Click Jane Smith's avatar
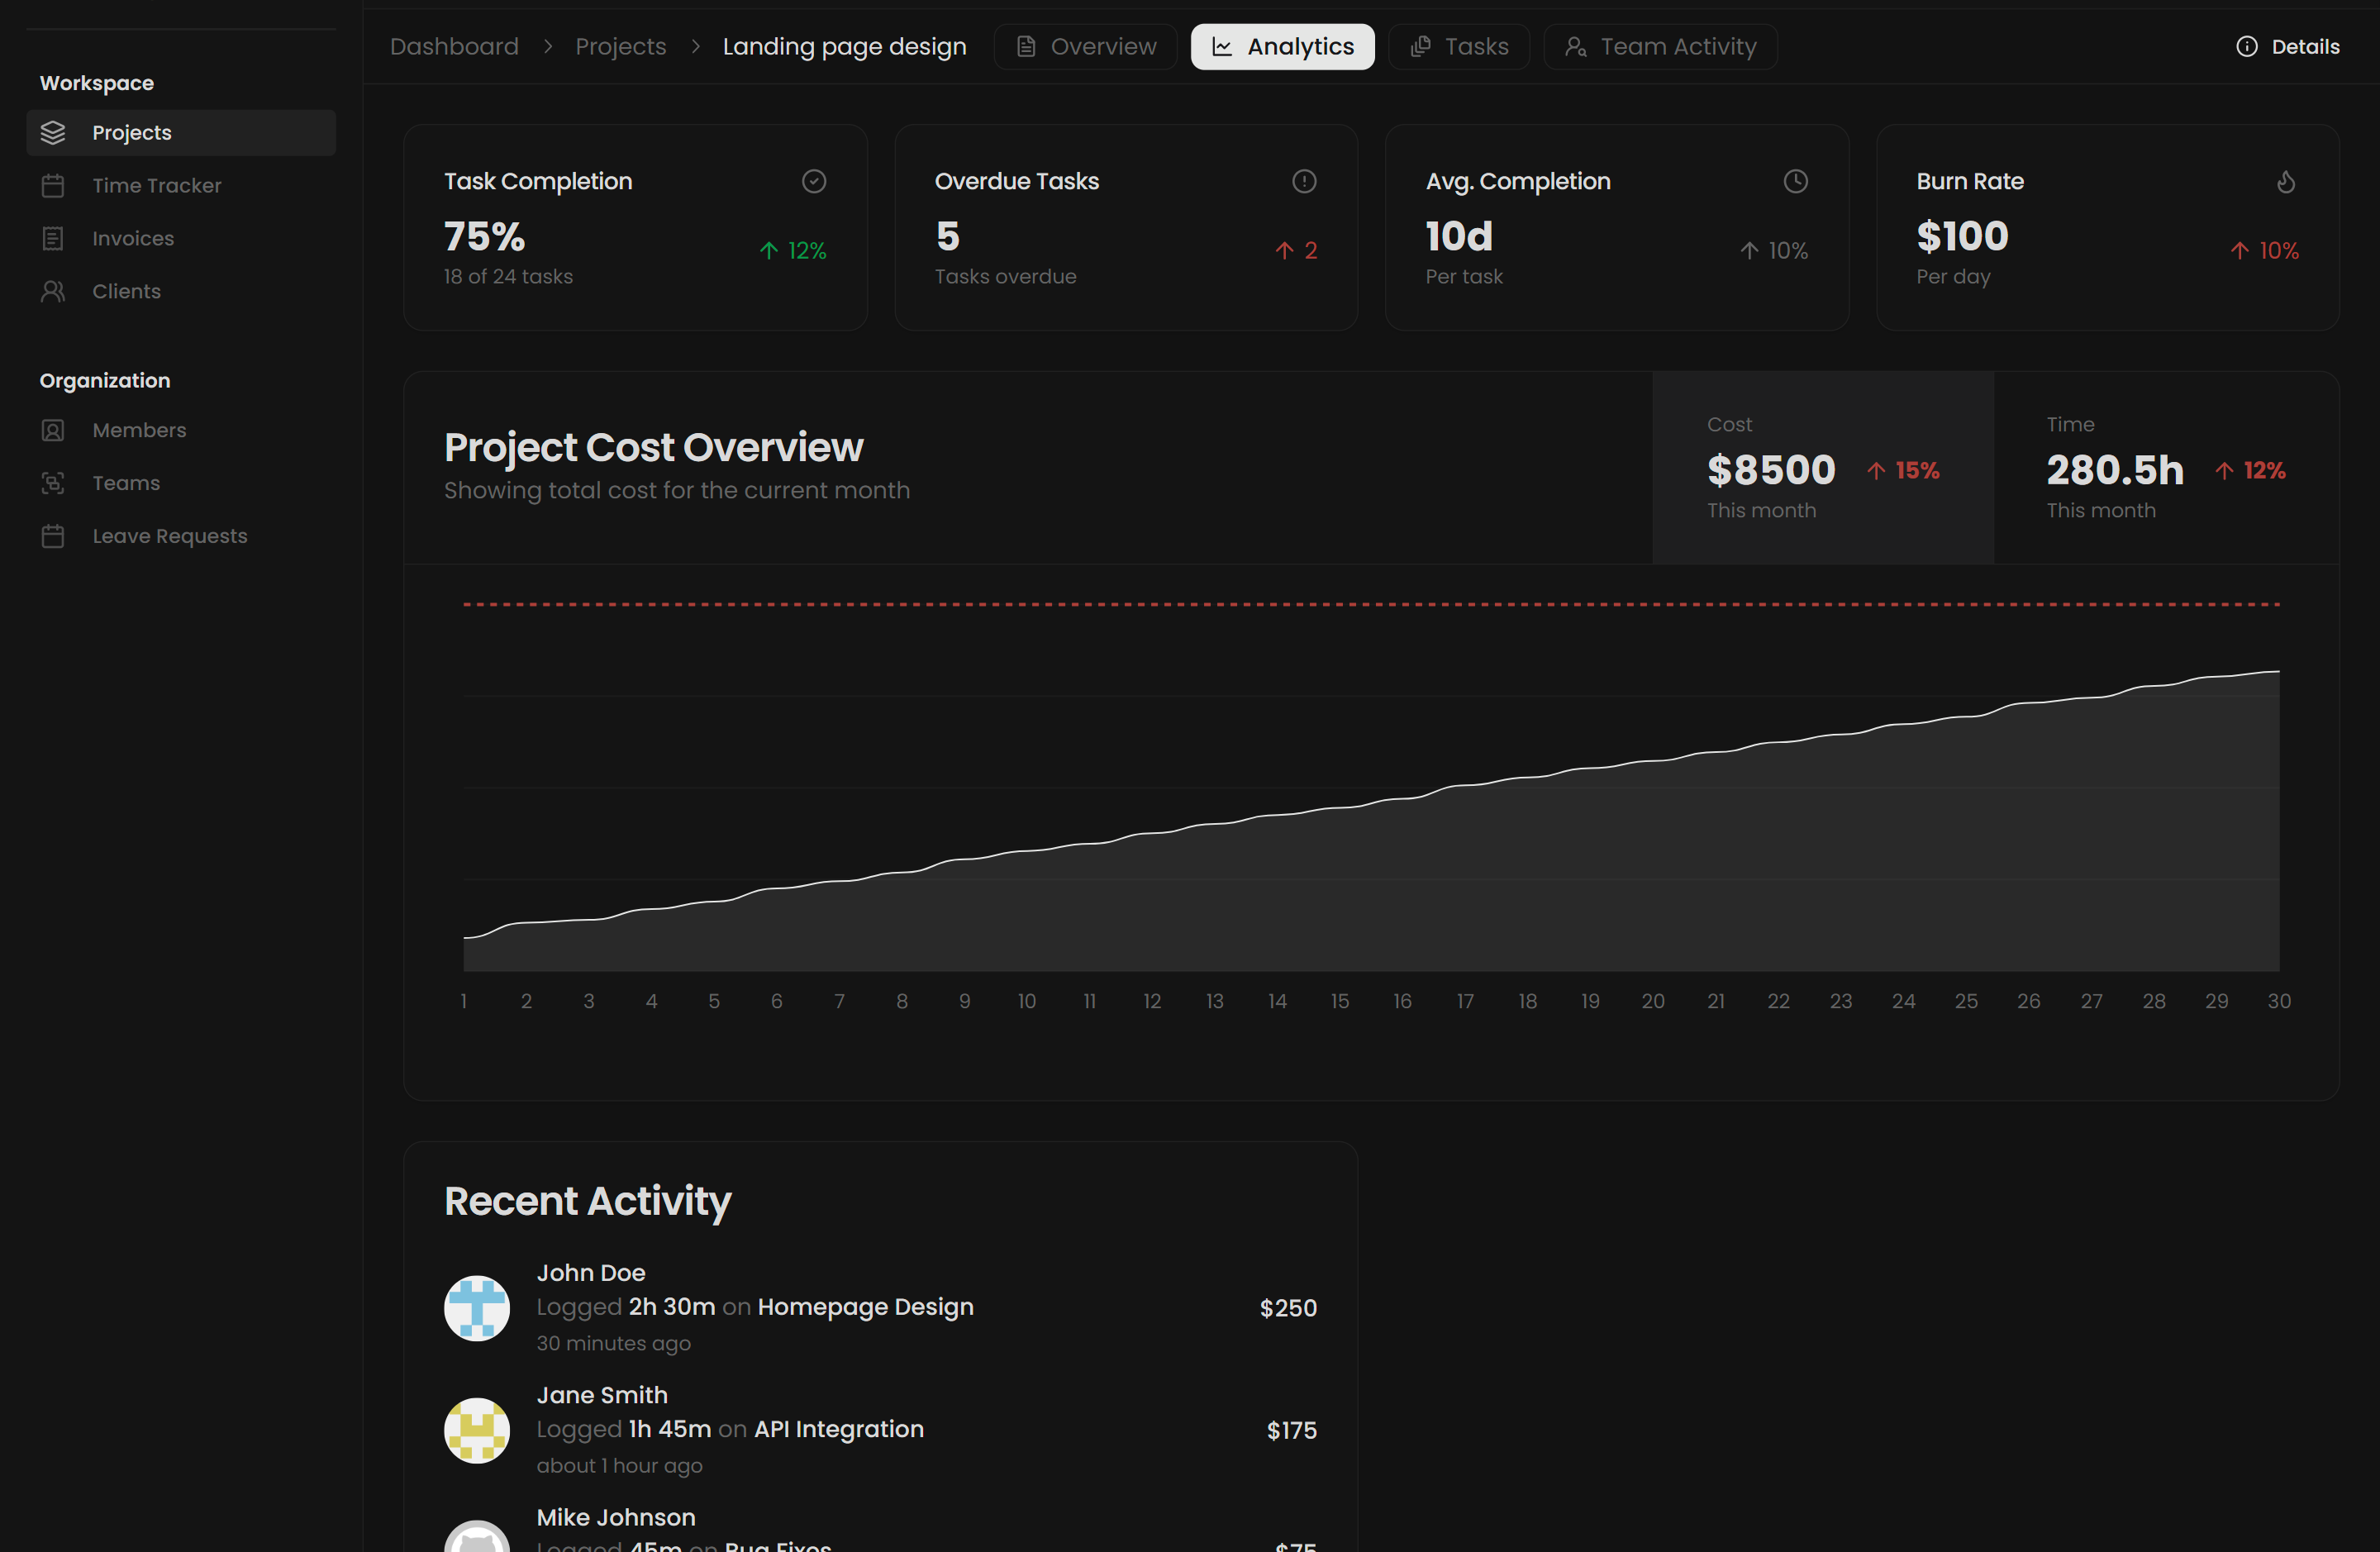The image size is (2380, 1552). pos(477,1430)
